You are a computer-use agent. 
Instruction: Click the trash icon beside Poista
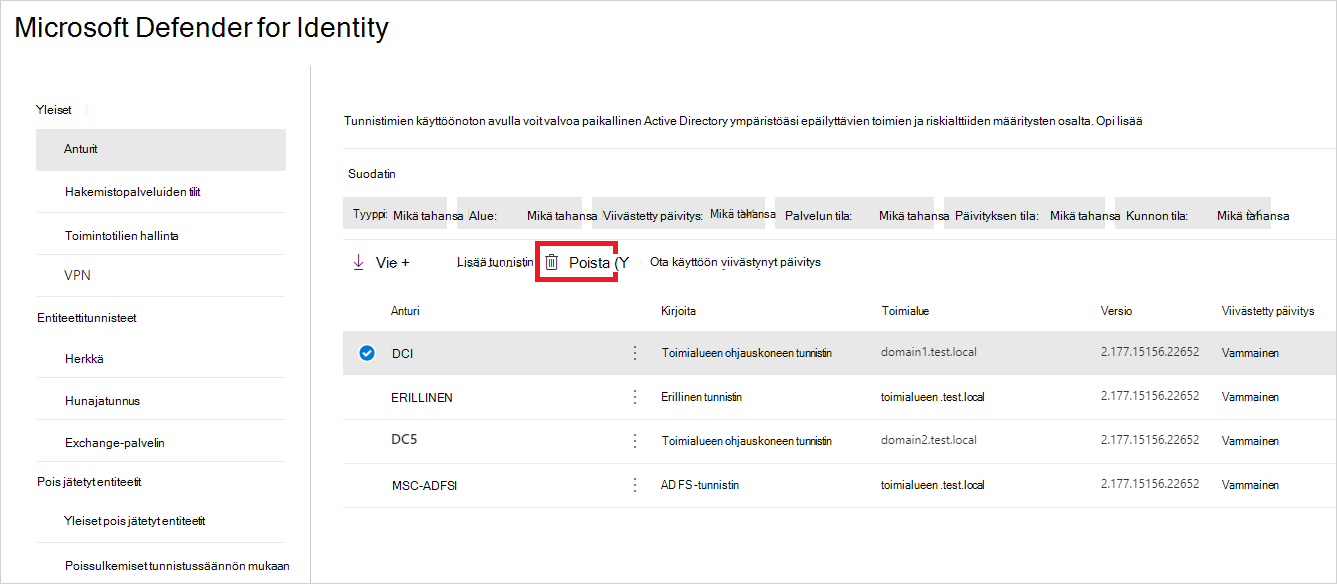click(x=551, y=262)
